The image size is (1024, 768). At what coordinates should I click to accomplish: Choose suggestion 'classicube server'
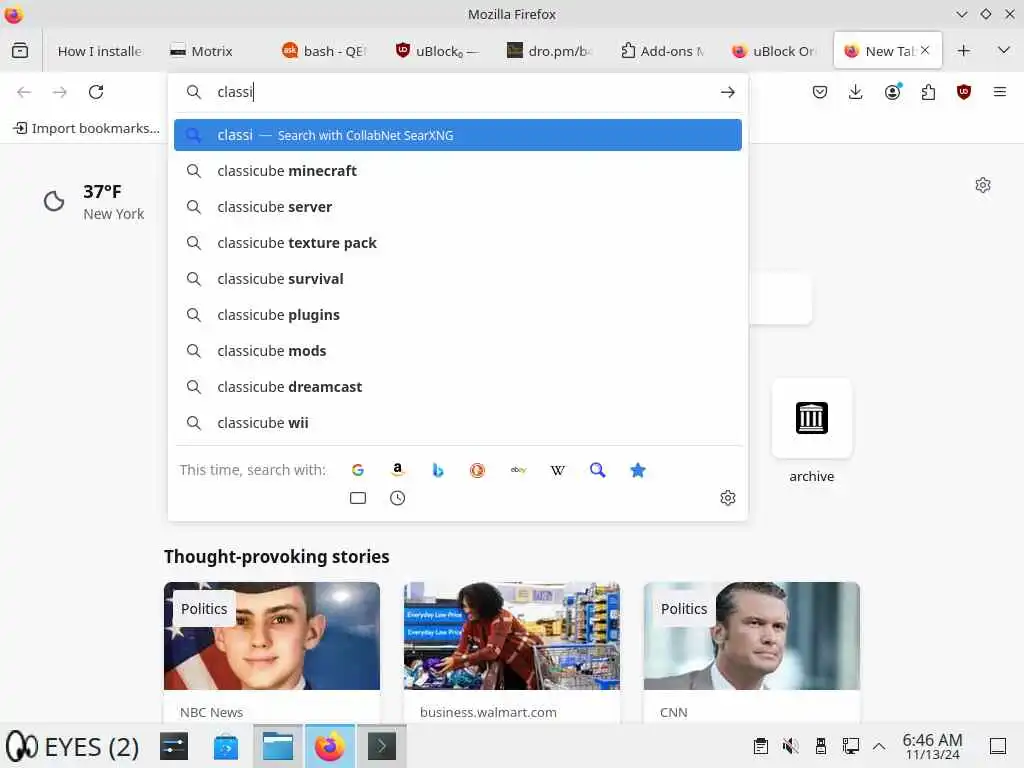pyautogui.click(x=458, y=207)
